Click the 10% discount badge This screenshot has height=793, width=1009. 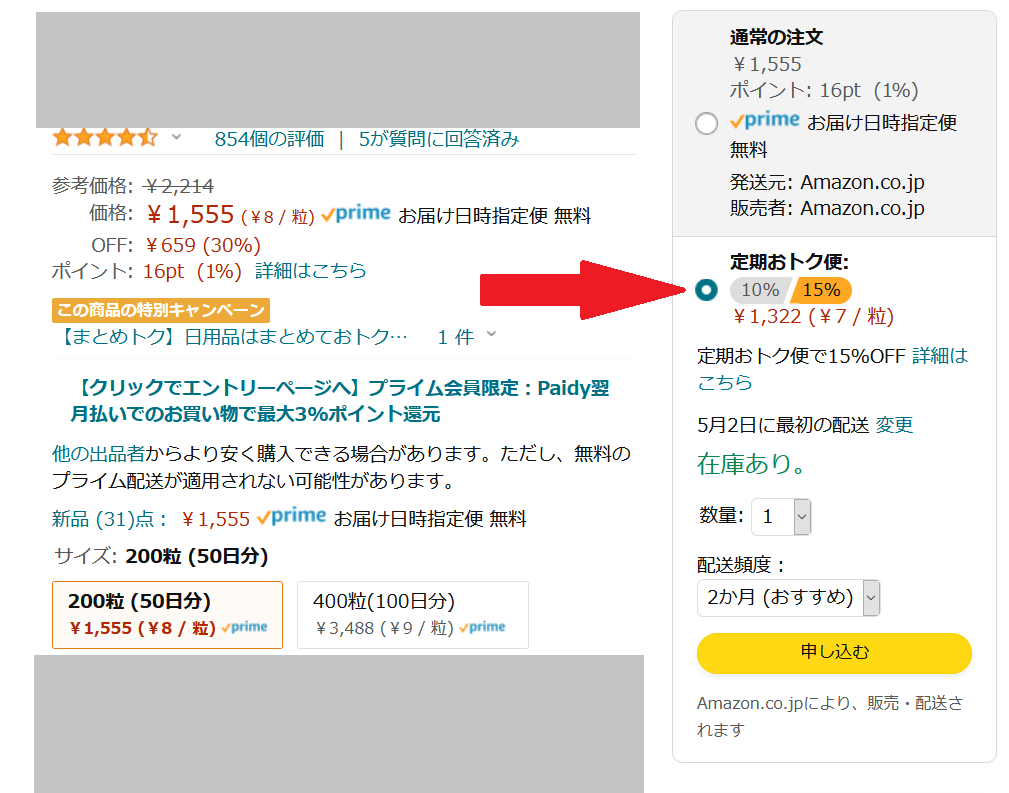click(x=760, y=290)
